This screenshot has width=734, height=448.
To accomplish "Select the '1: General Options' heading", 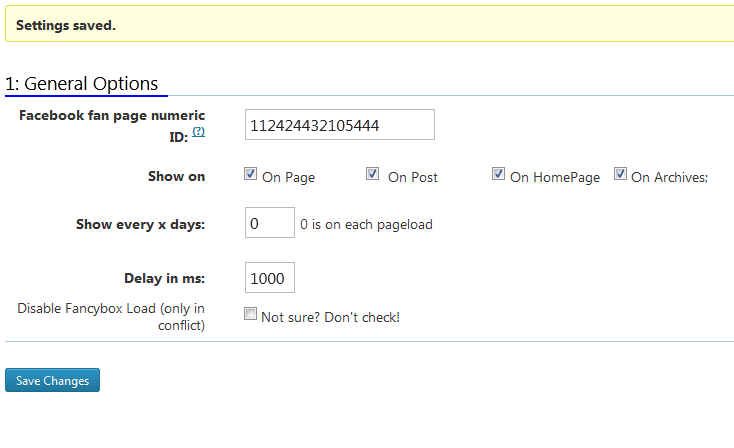I will [81, 84].
